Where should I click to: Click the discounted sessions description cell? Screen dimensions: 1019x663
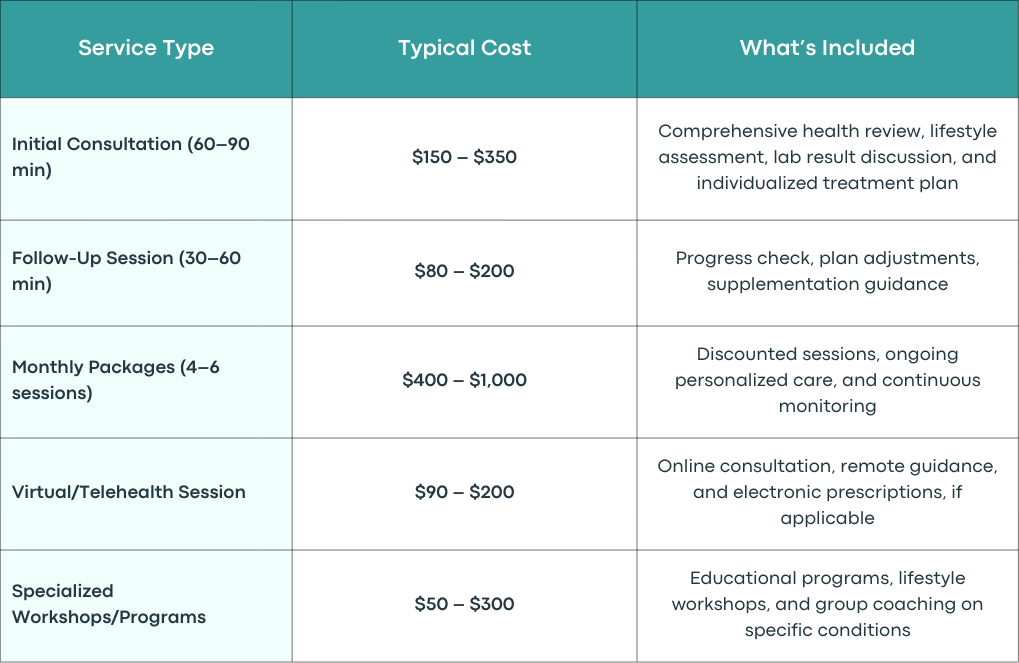(827, 382)
